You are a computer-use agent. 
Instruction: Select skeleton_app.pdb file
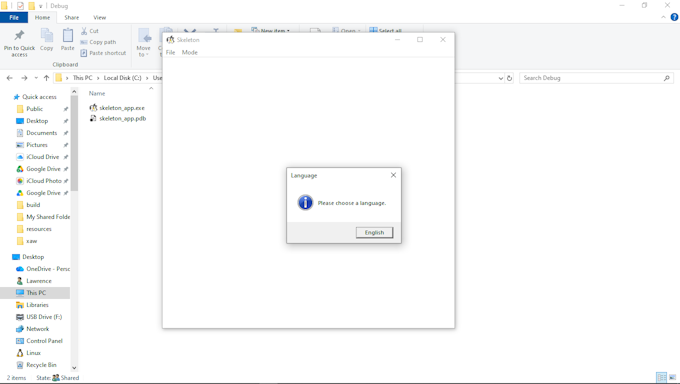[x=118, y=118]
